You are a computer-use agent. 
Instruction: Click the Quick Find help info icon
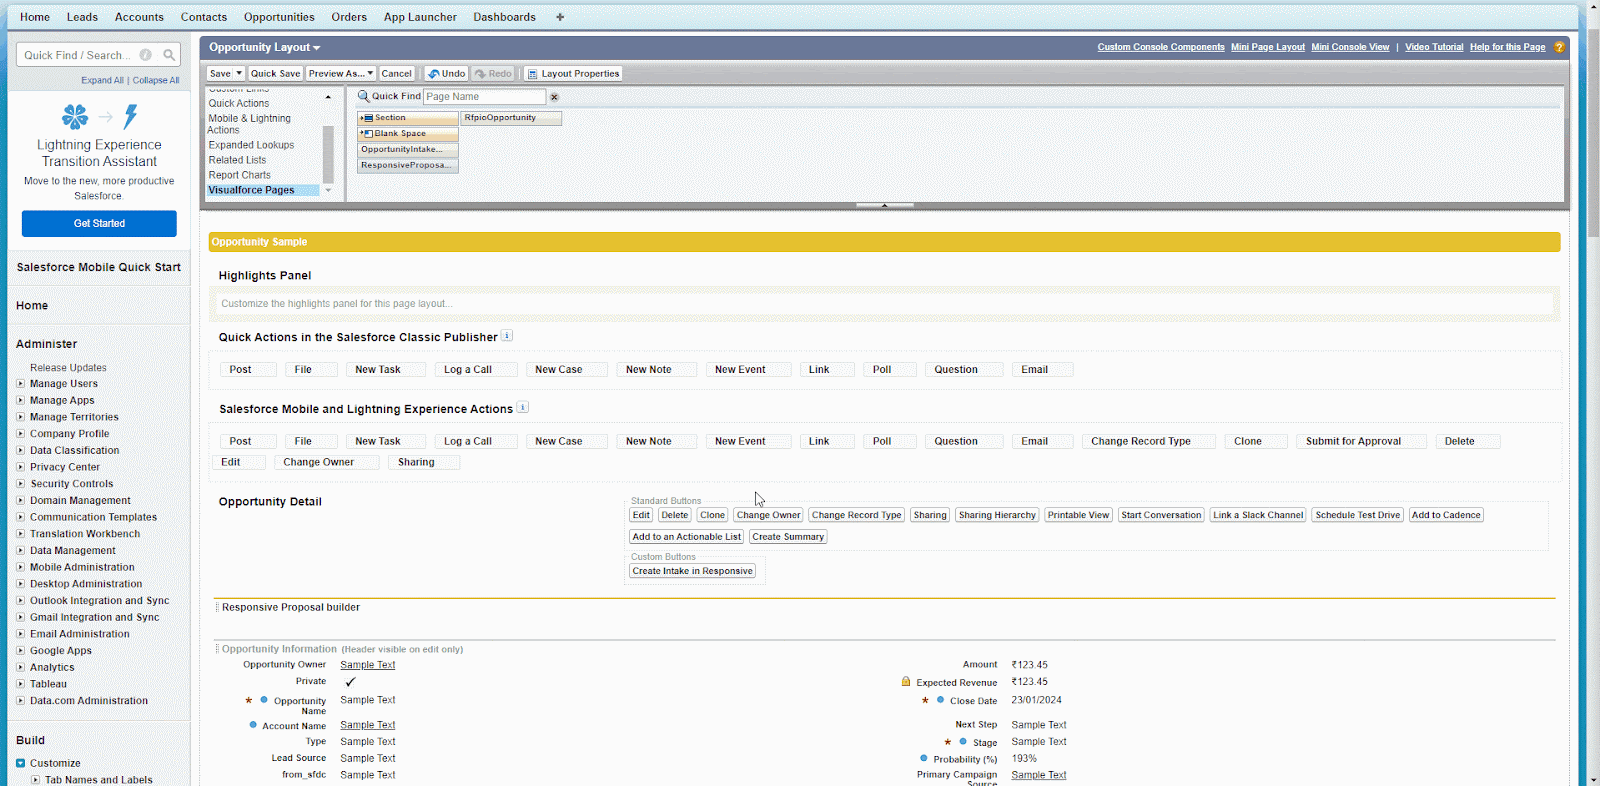coord(146,55)
